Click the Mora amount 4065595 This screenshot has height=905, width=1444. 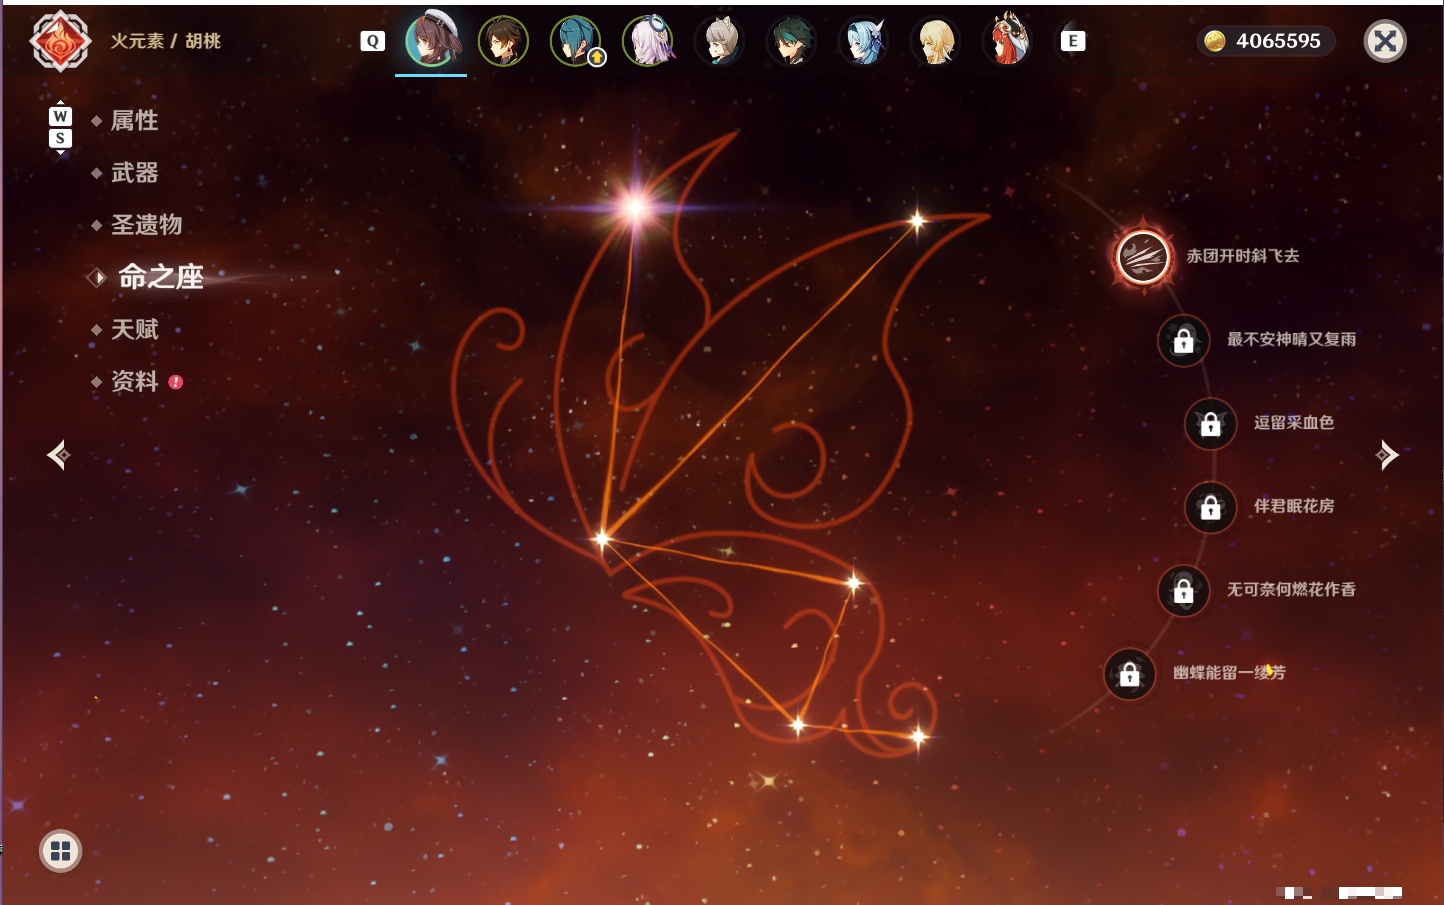click(x=1278, y=41)
